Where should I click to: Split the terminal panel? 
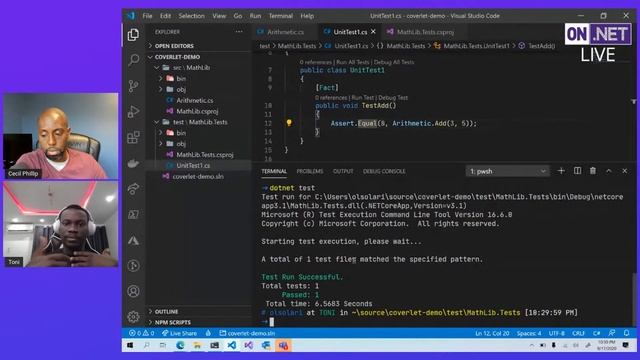577,171
